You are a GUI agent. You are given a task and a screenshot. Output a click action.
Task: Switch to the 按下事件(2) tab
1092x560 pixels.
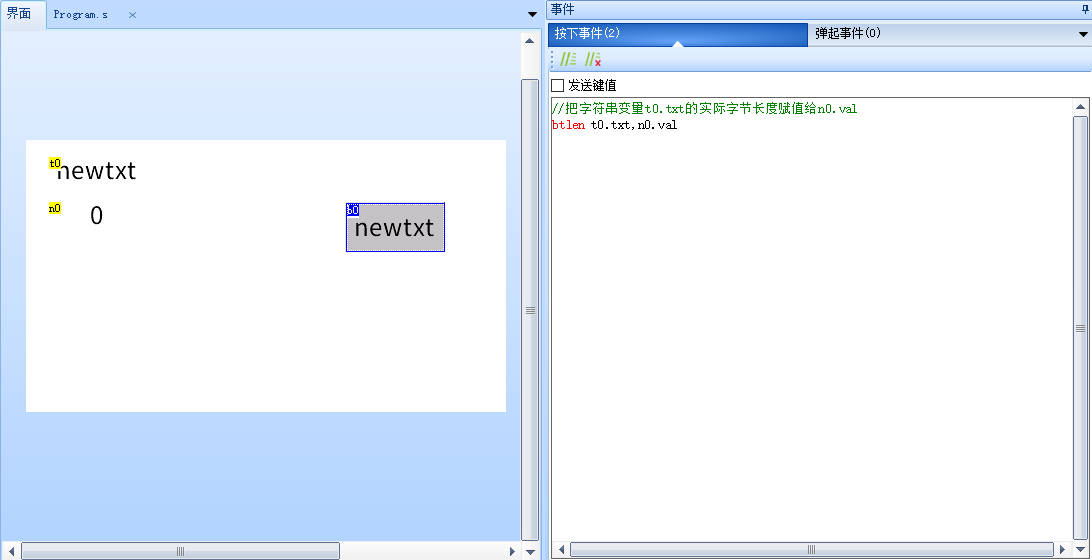tap(677, 34)
